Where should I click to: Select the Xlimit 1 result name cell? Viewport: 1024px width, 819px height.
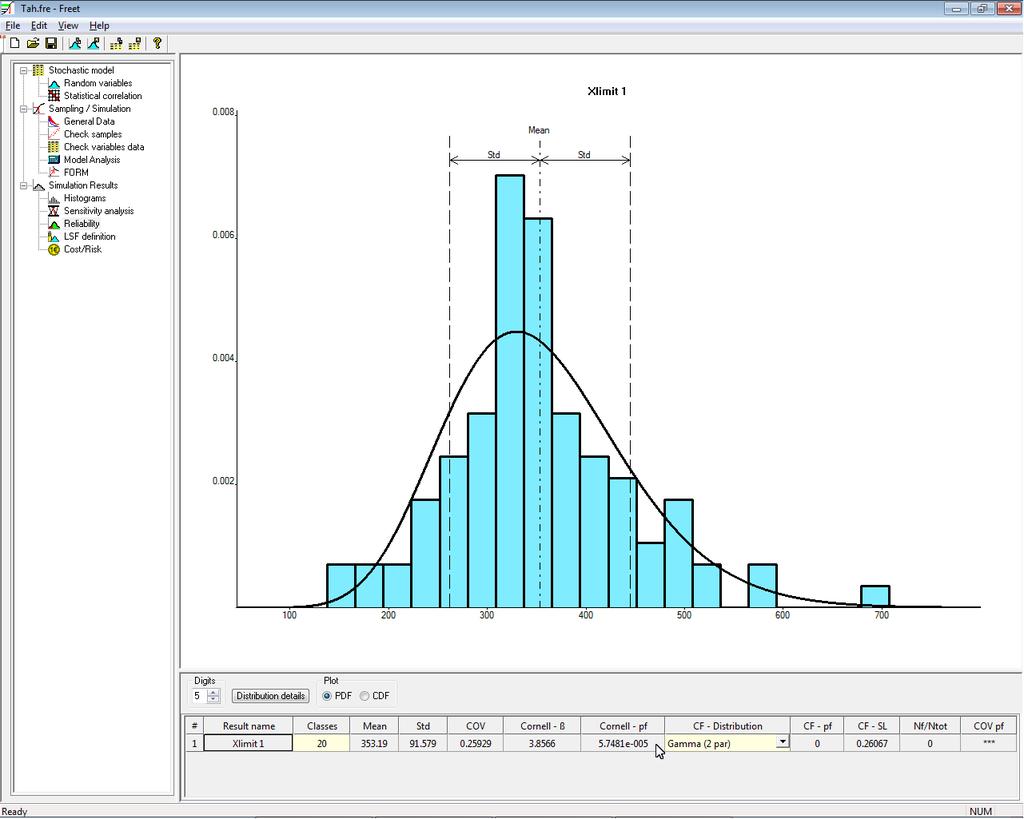[248, 743]
